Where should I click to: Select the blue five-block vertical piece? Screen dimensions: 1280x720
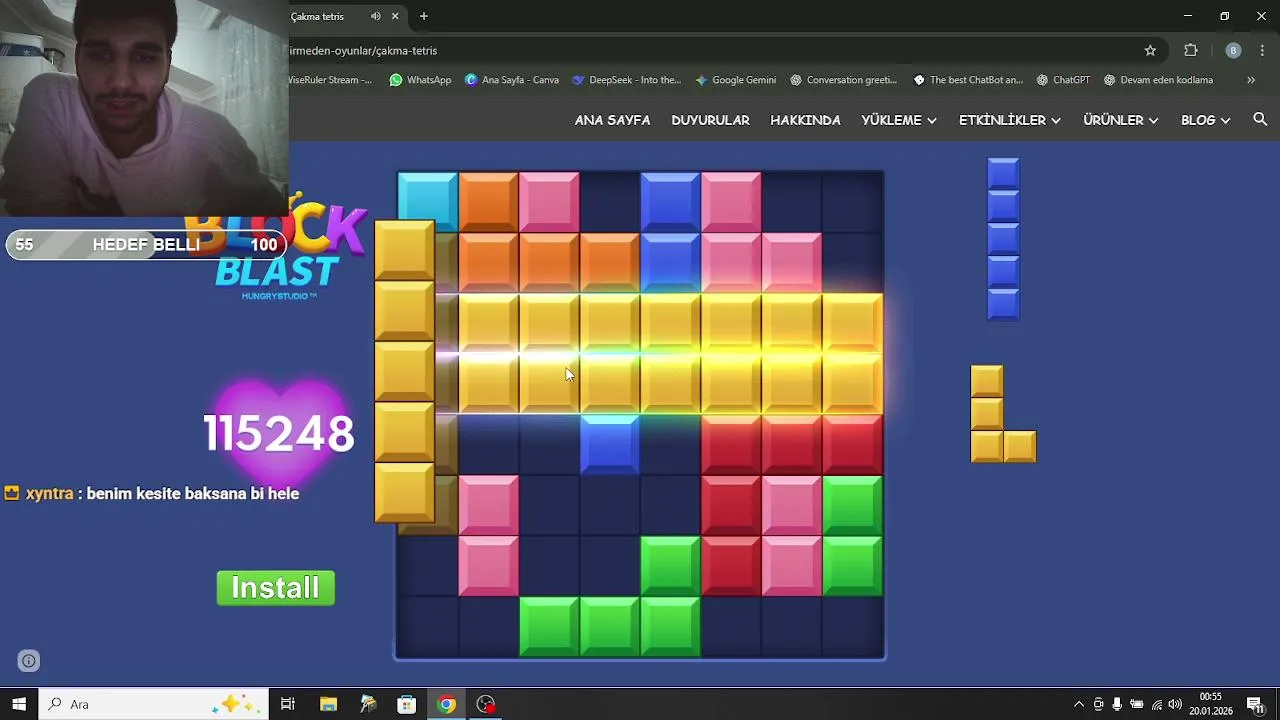tap(1003, 239)
